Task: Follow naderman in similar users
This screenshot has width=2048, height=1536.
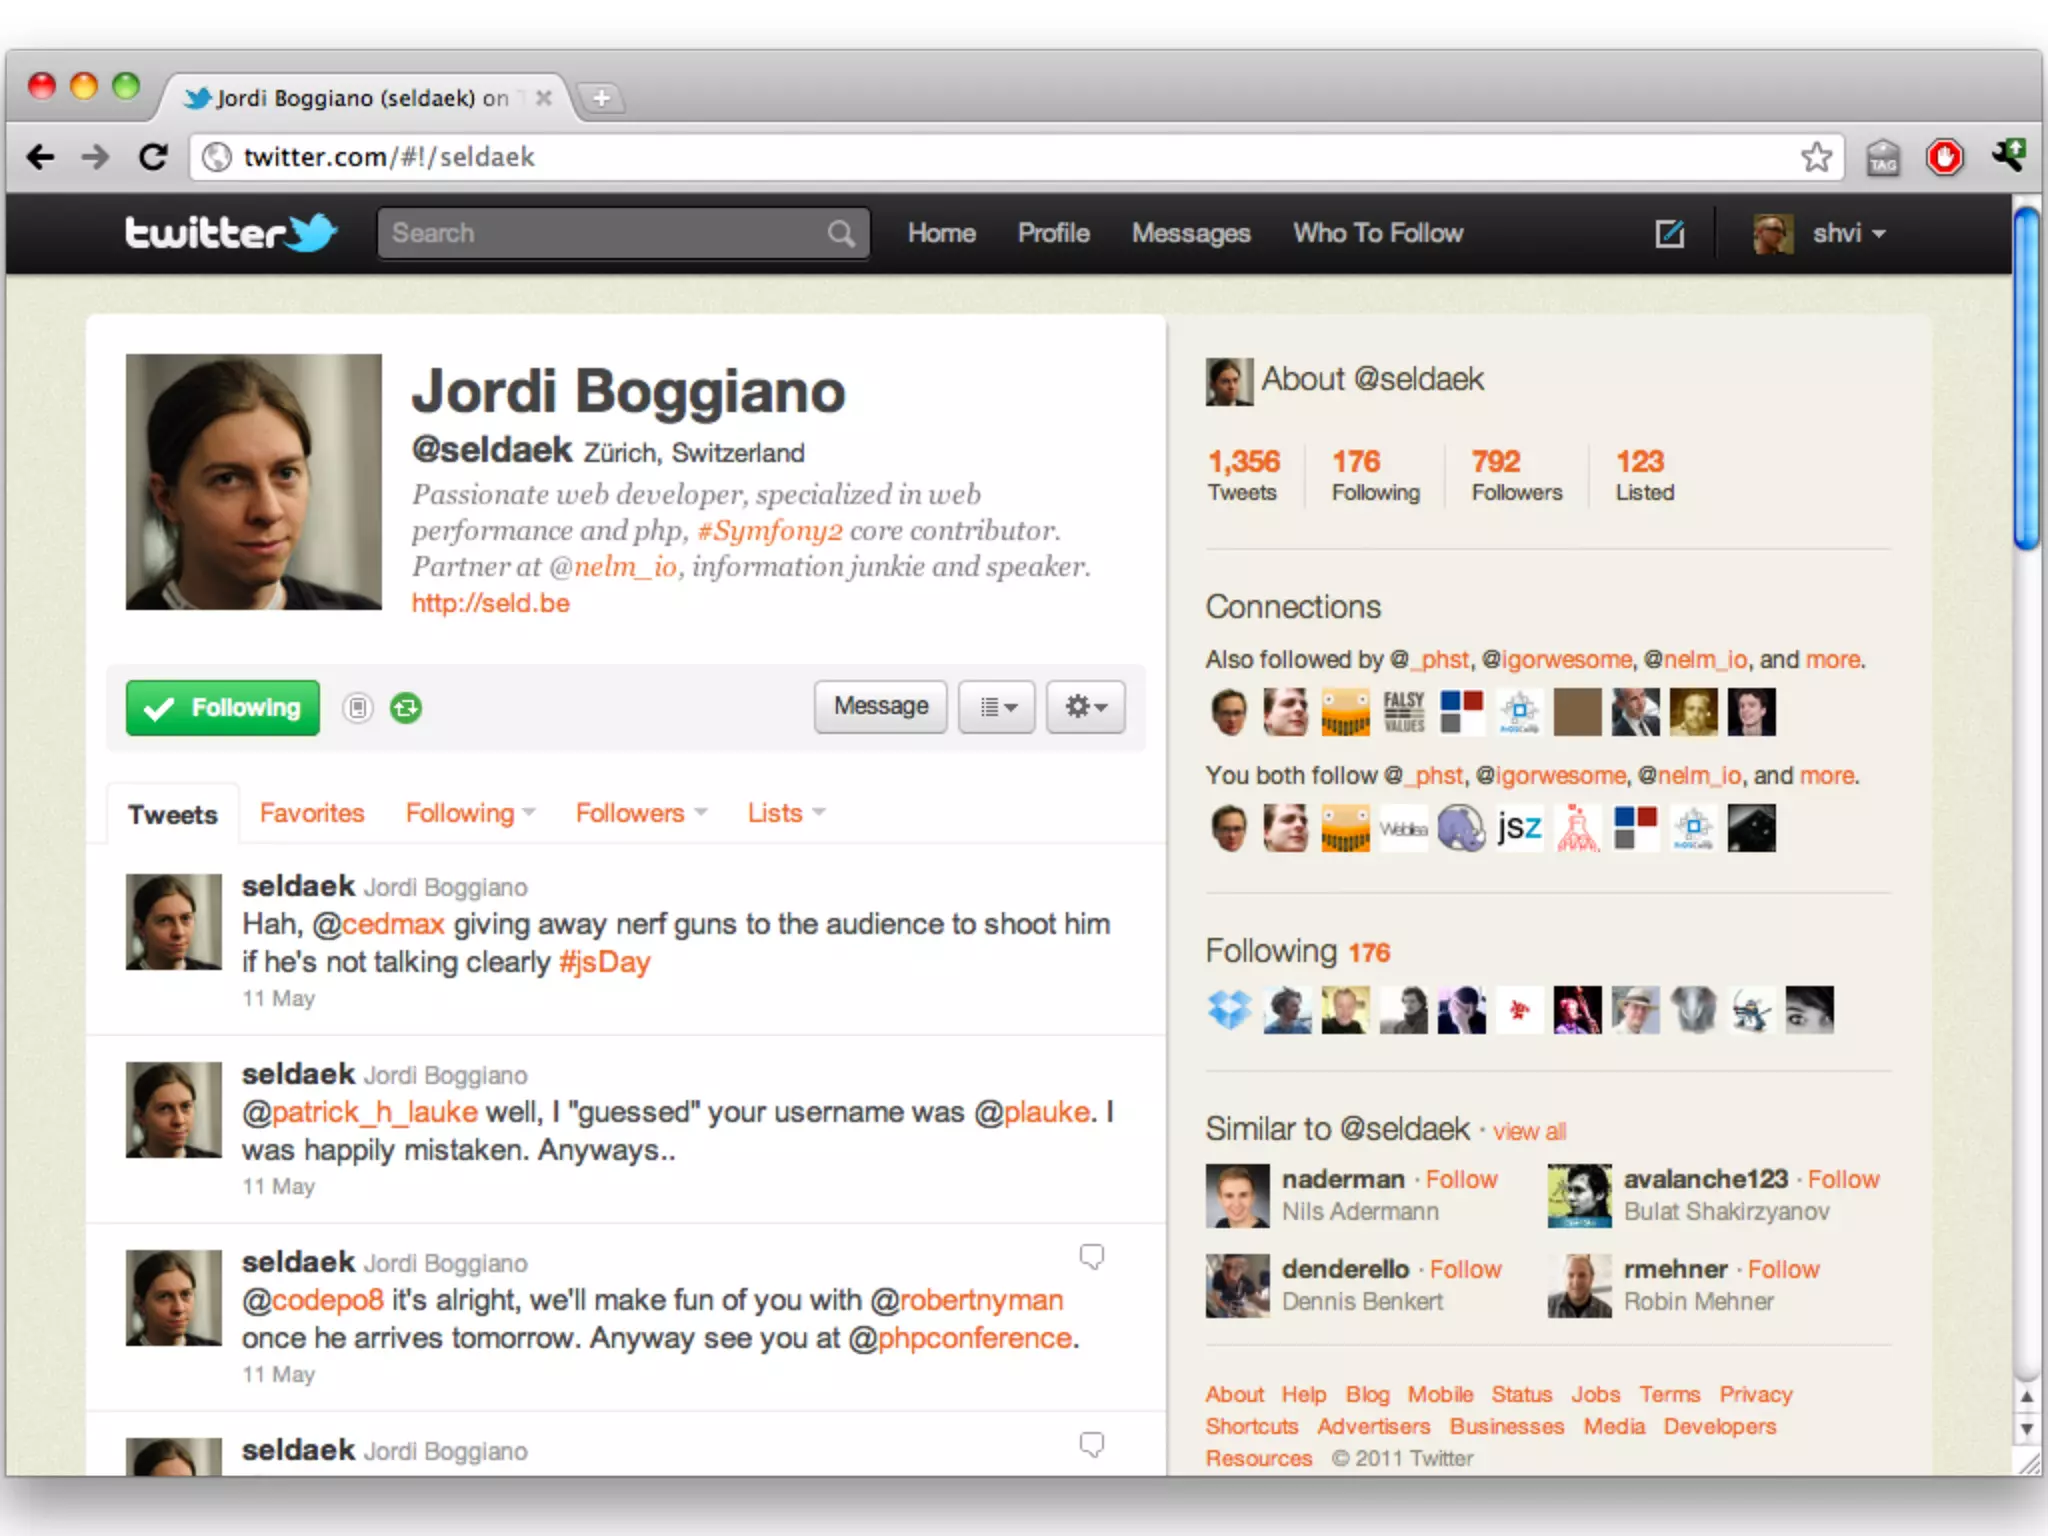Action: [x=1461, y=1179]
